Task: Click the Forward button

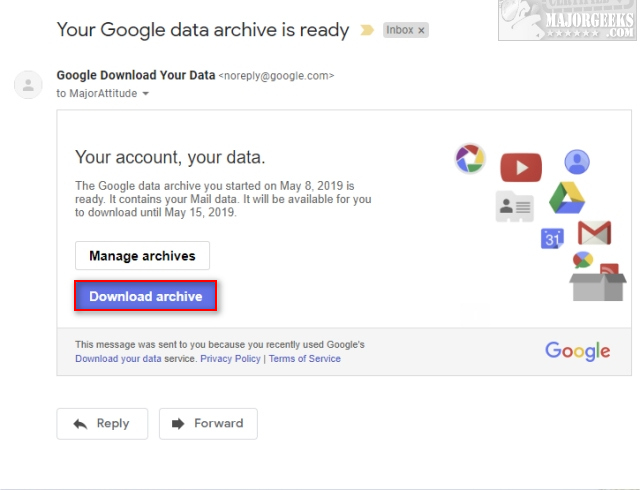Action: coord(208,423)
